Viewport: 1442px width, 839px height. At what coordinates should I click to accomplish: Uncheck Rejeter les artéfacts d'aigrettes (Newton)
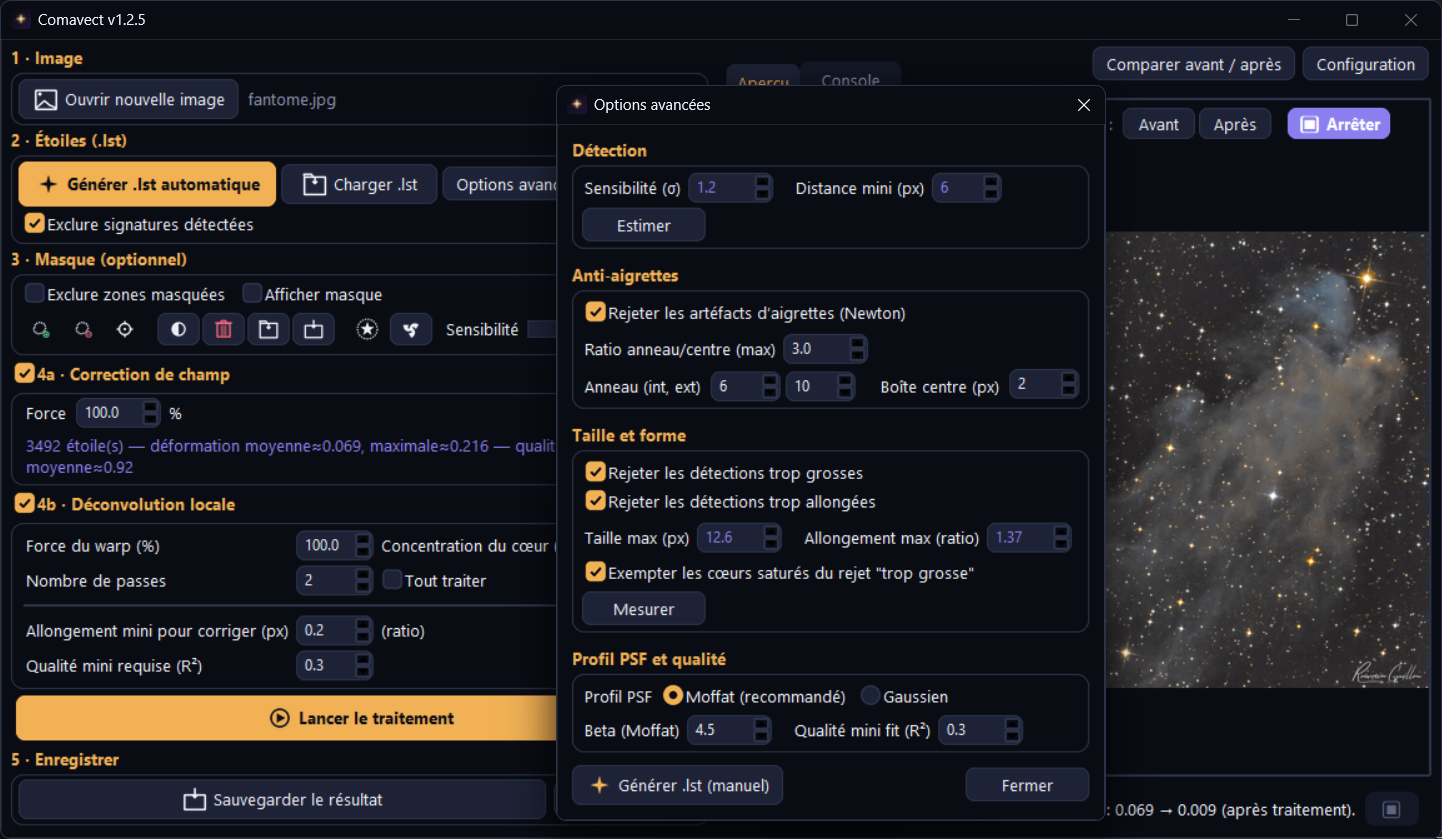pyautogui.click(x=595, y=313)
